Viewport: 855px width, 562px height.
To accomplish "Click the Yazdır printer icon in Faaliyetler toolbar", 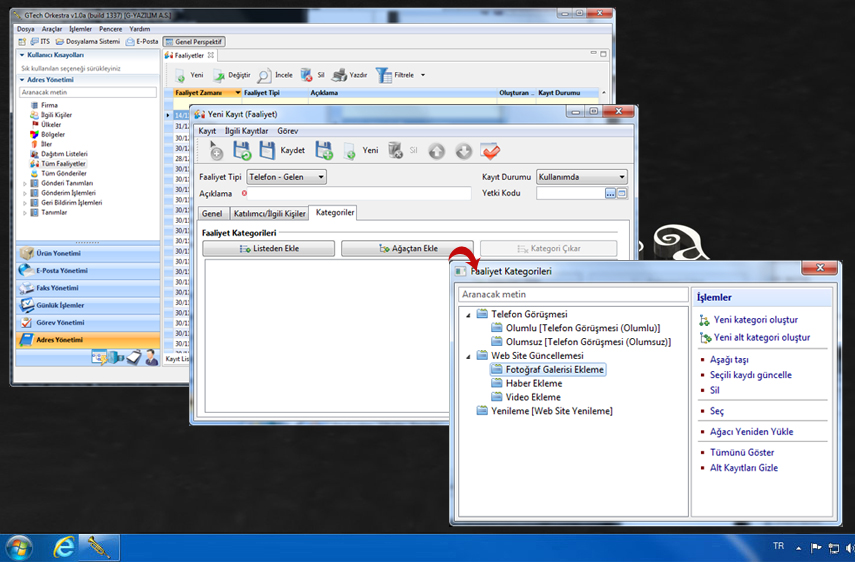I will coord(339,75).
